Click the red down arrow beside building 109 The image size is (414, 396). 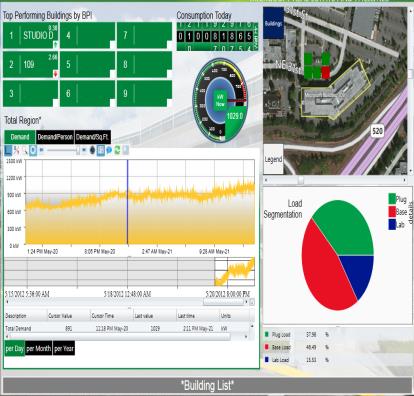tap(55, 74)
